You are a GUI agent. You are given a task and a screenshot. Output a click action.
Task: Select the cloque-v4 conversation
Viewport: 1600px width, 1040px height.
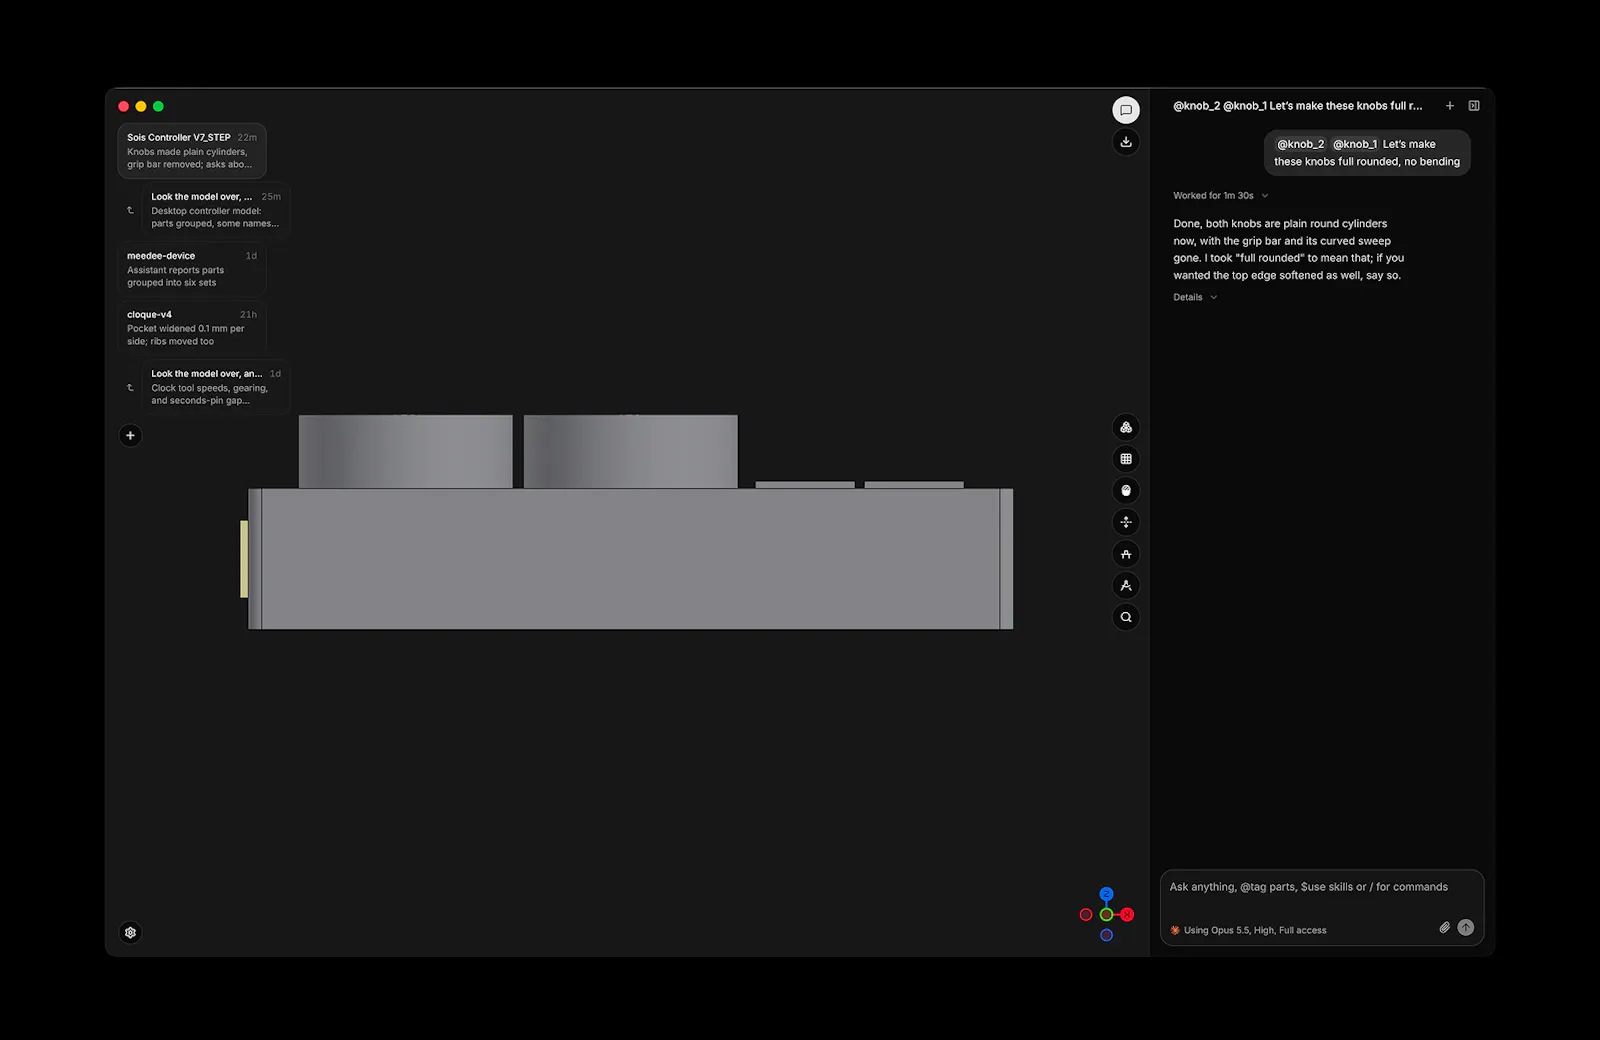click(192, 328)
